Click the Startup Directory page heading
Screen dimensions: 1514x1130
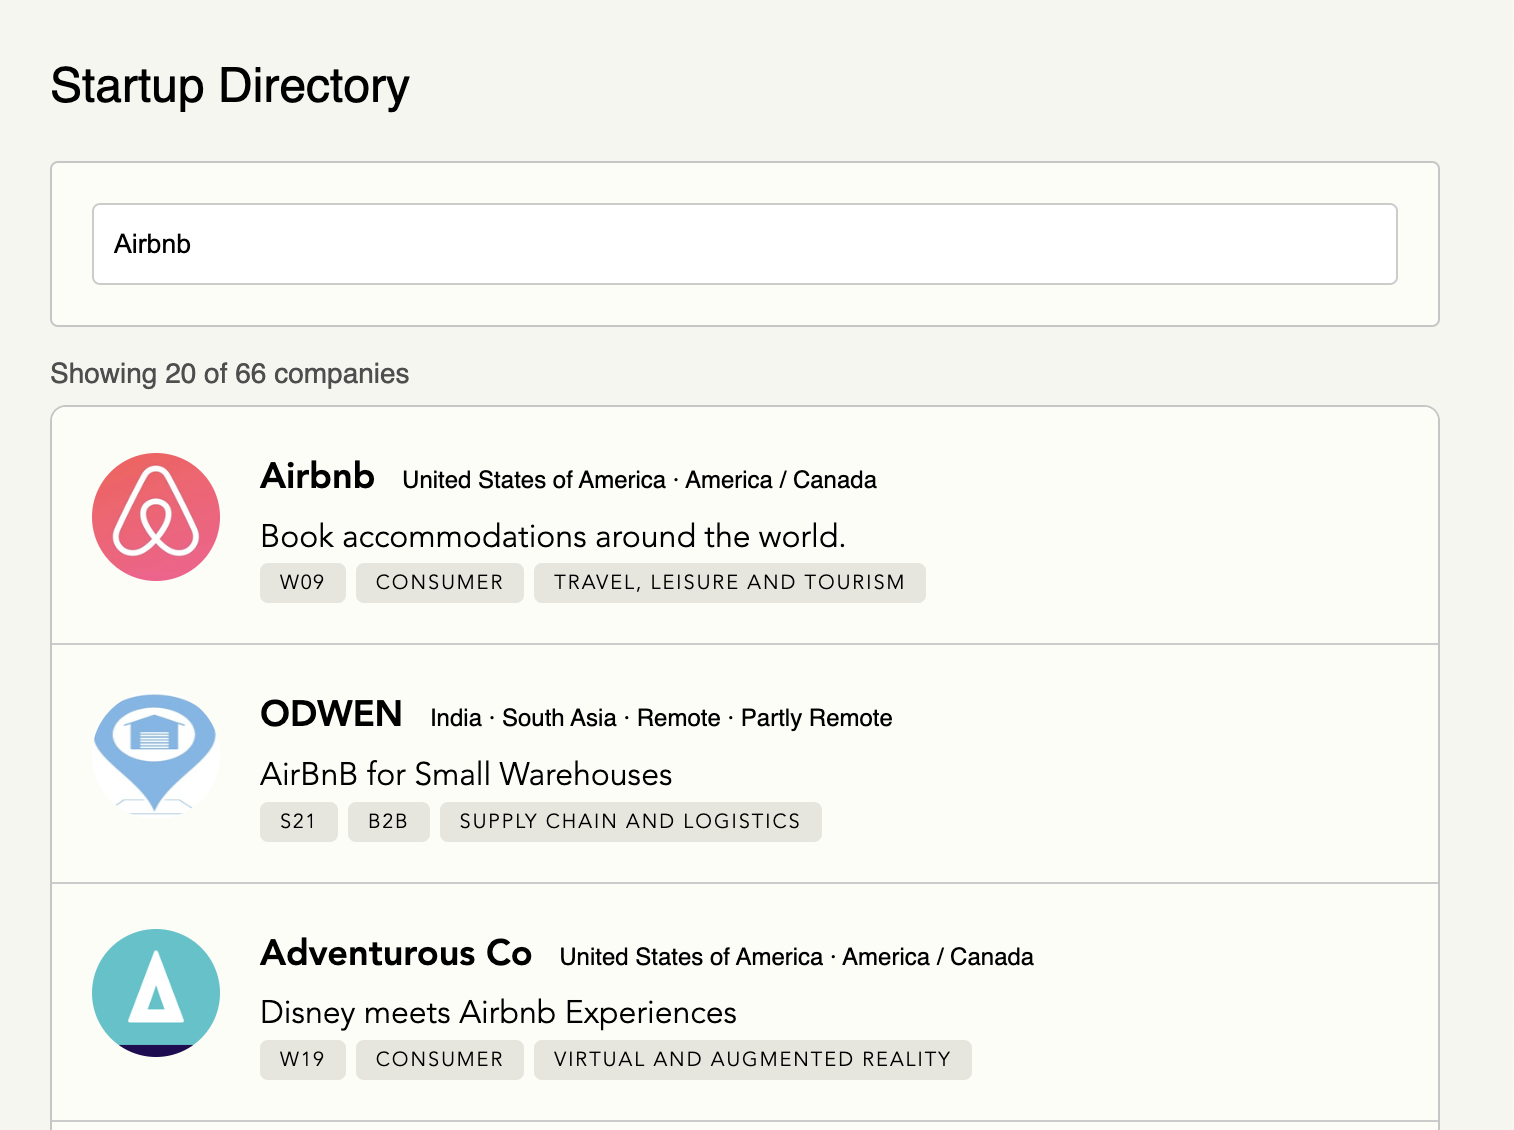coord(230,86)
